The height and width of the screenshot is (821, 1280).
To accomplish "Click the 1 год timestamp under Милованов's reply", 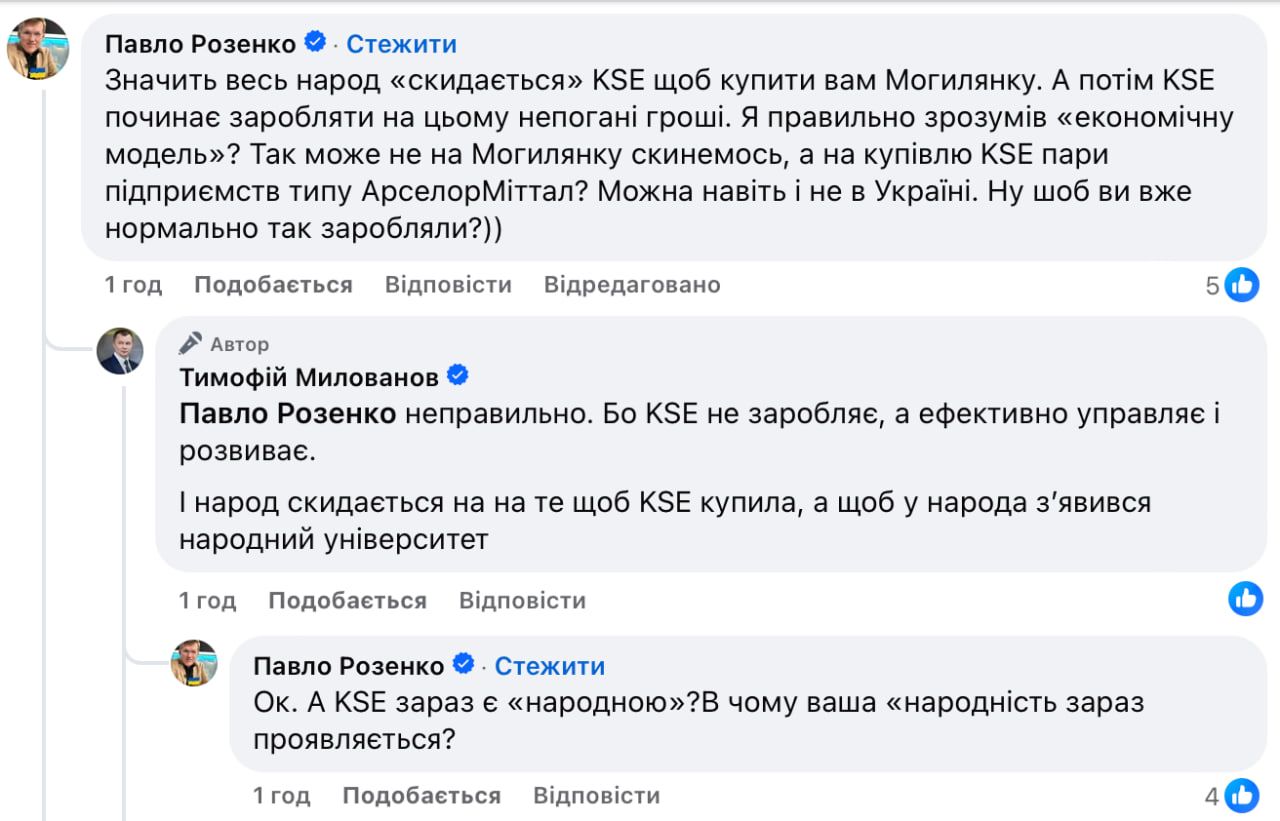I will (x=206, y=599).
